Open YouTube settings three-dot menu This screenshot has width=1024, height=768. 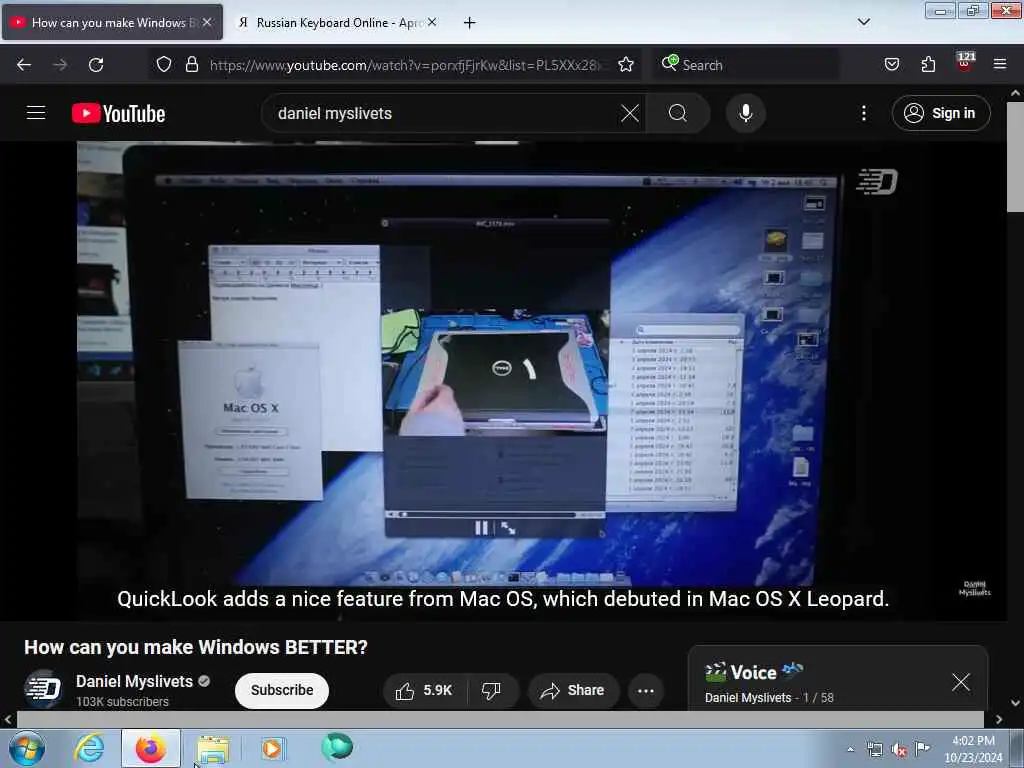coord(863,113)
